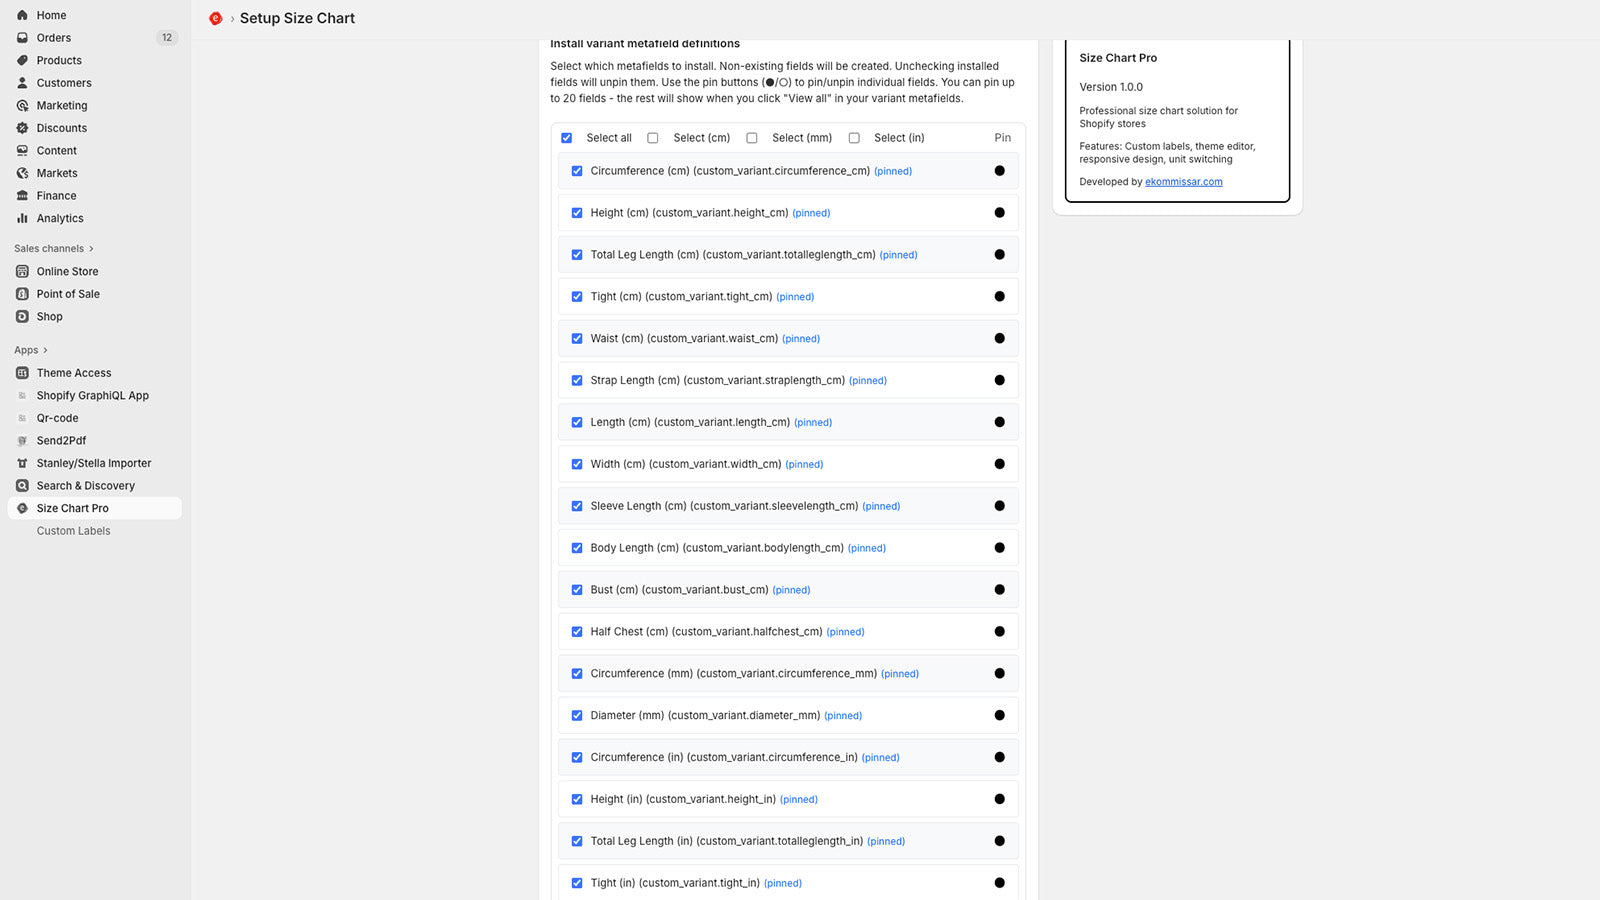1600x900 pixels.
Task: Click the Analytics bar chart icon
Action: click(x=22, y=218)
